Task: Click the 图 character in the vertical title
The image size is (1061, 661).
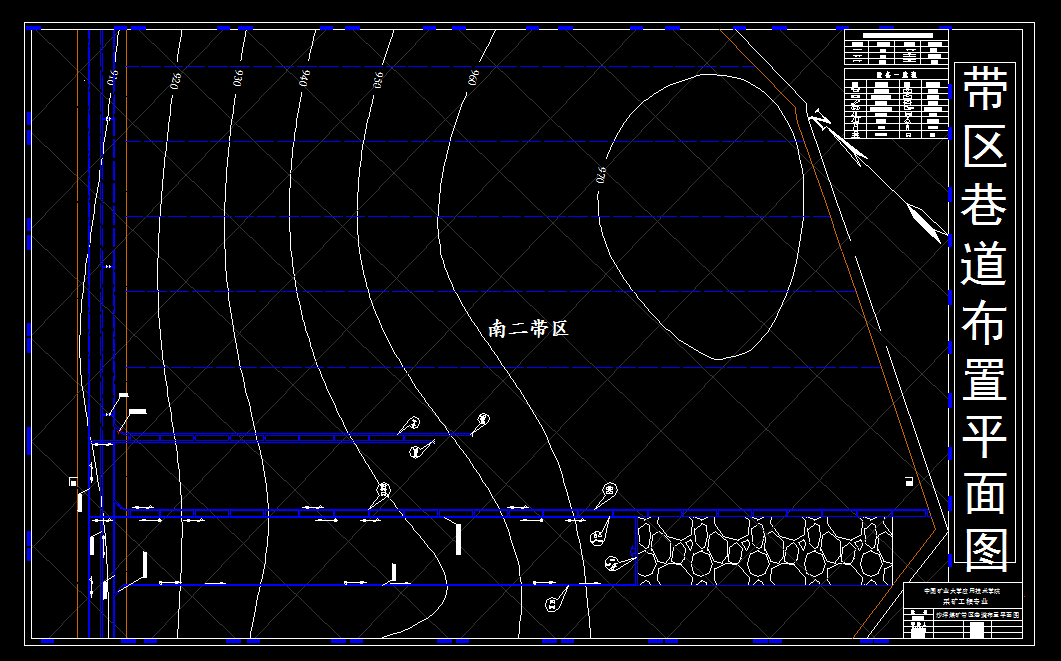Action: (985, 551)
